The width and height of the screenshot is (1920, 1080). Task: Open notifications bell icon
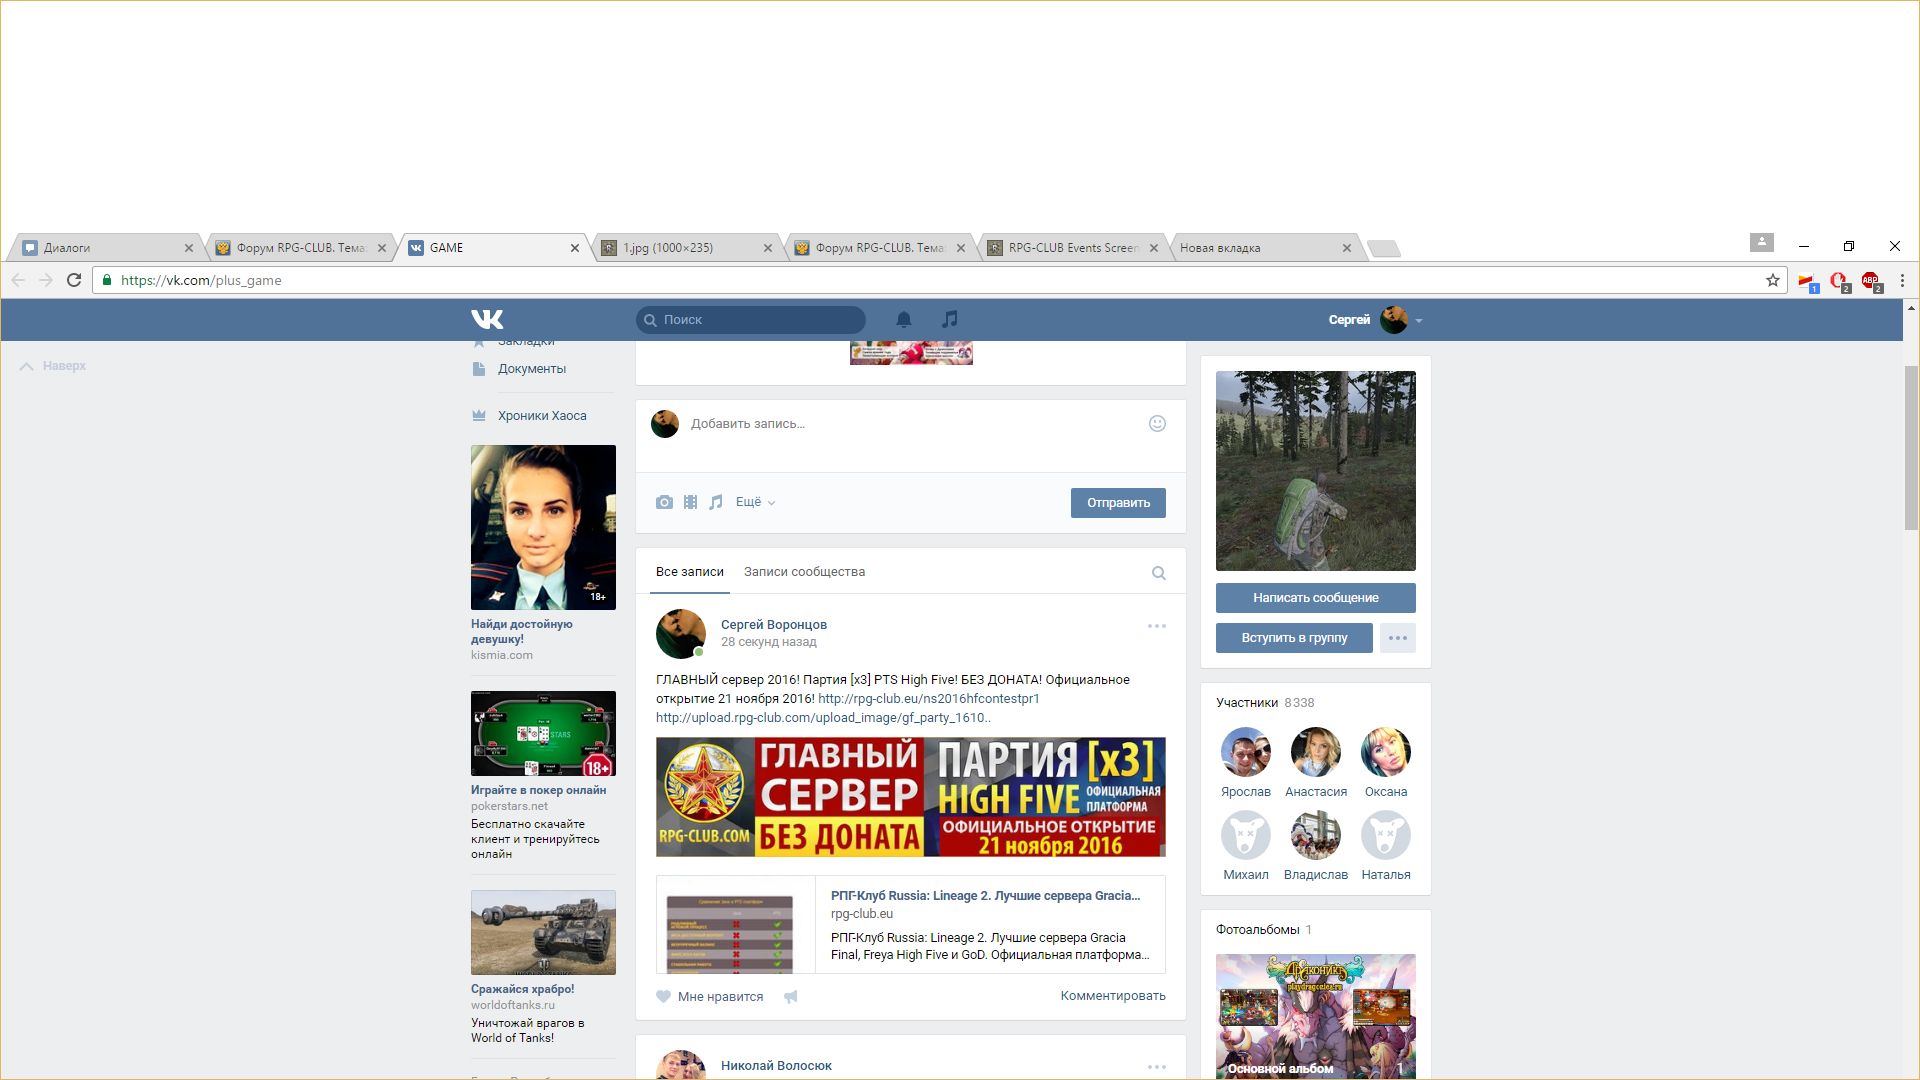pos(903,319)
